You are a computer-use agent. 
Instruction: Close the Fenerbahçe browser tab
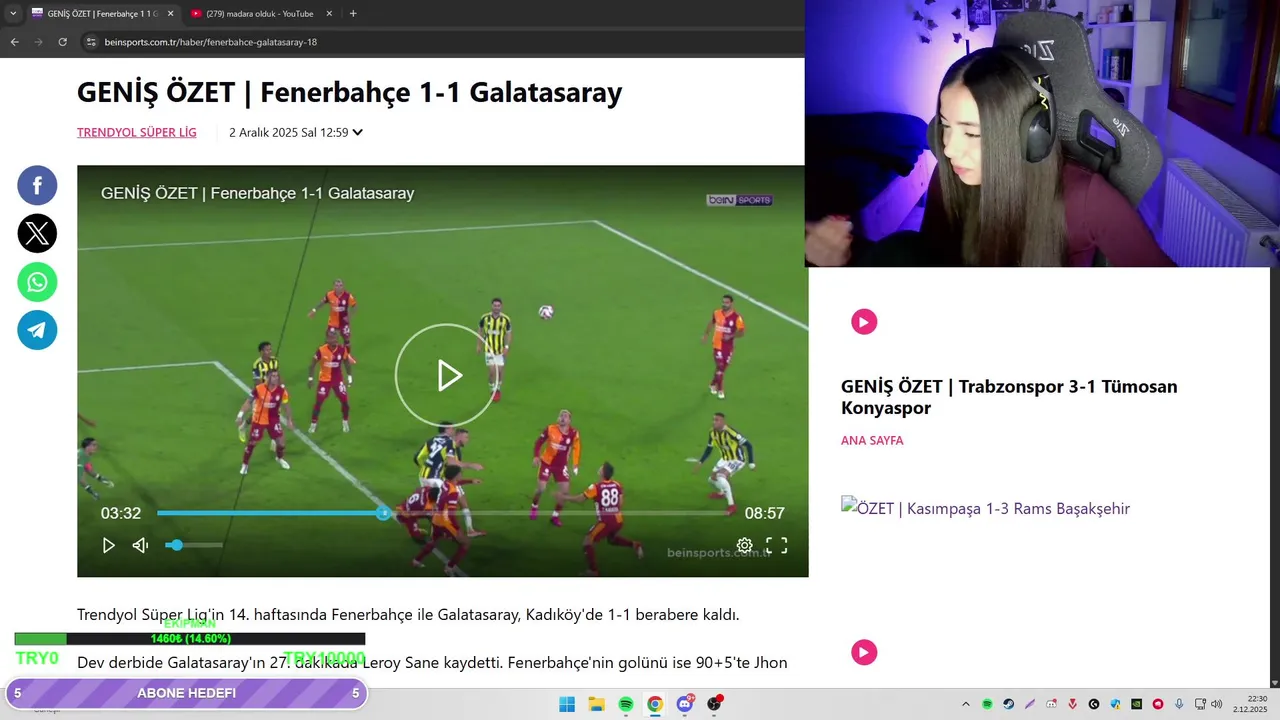click(170, 14)
